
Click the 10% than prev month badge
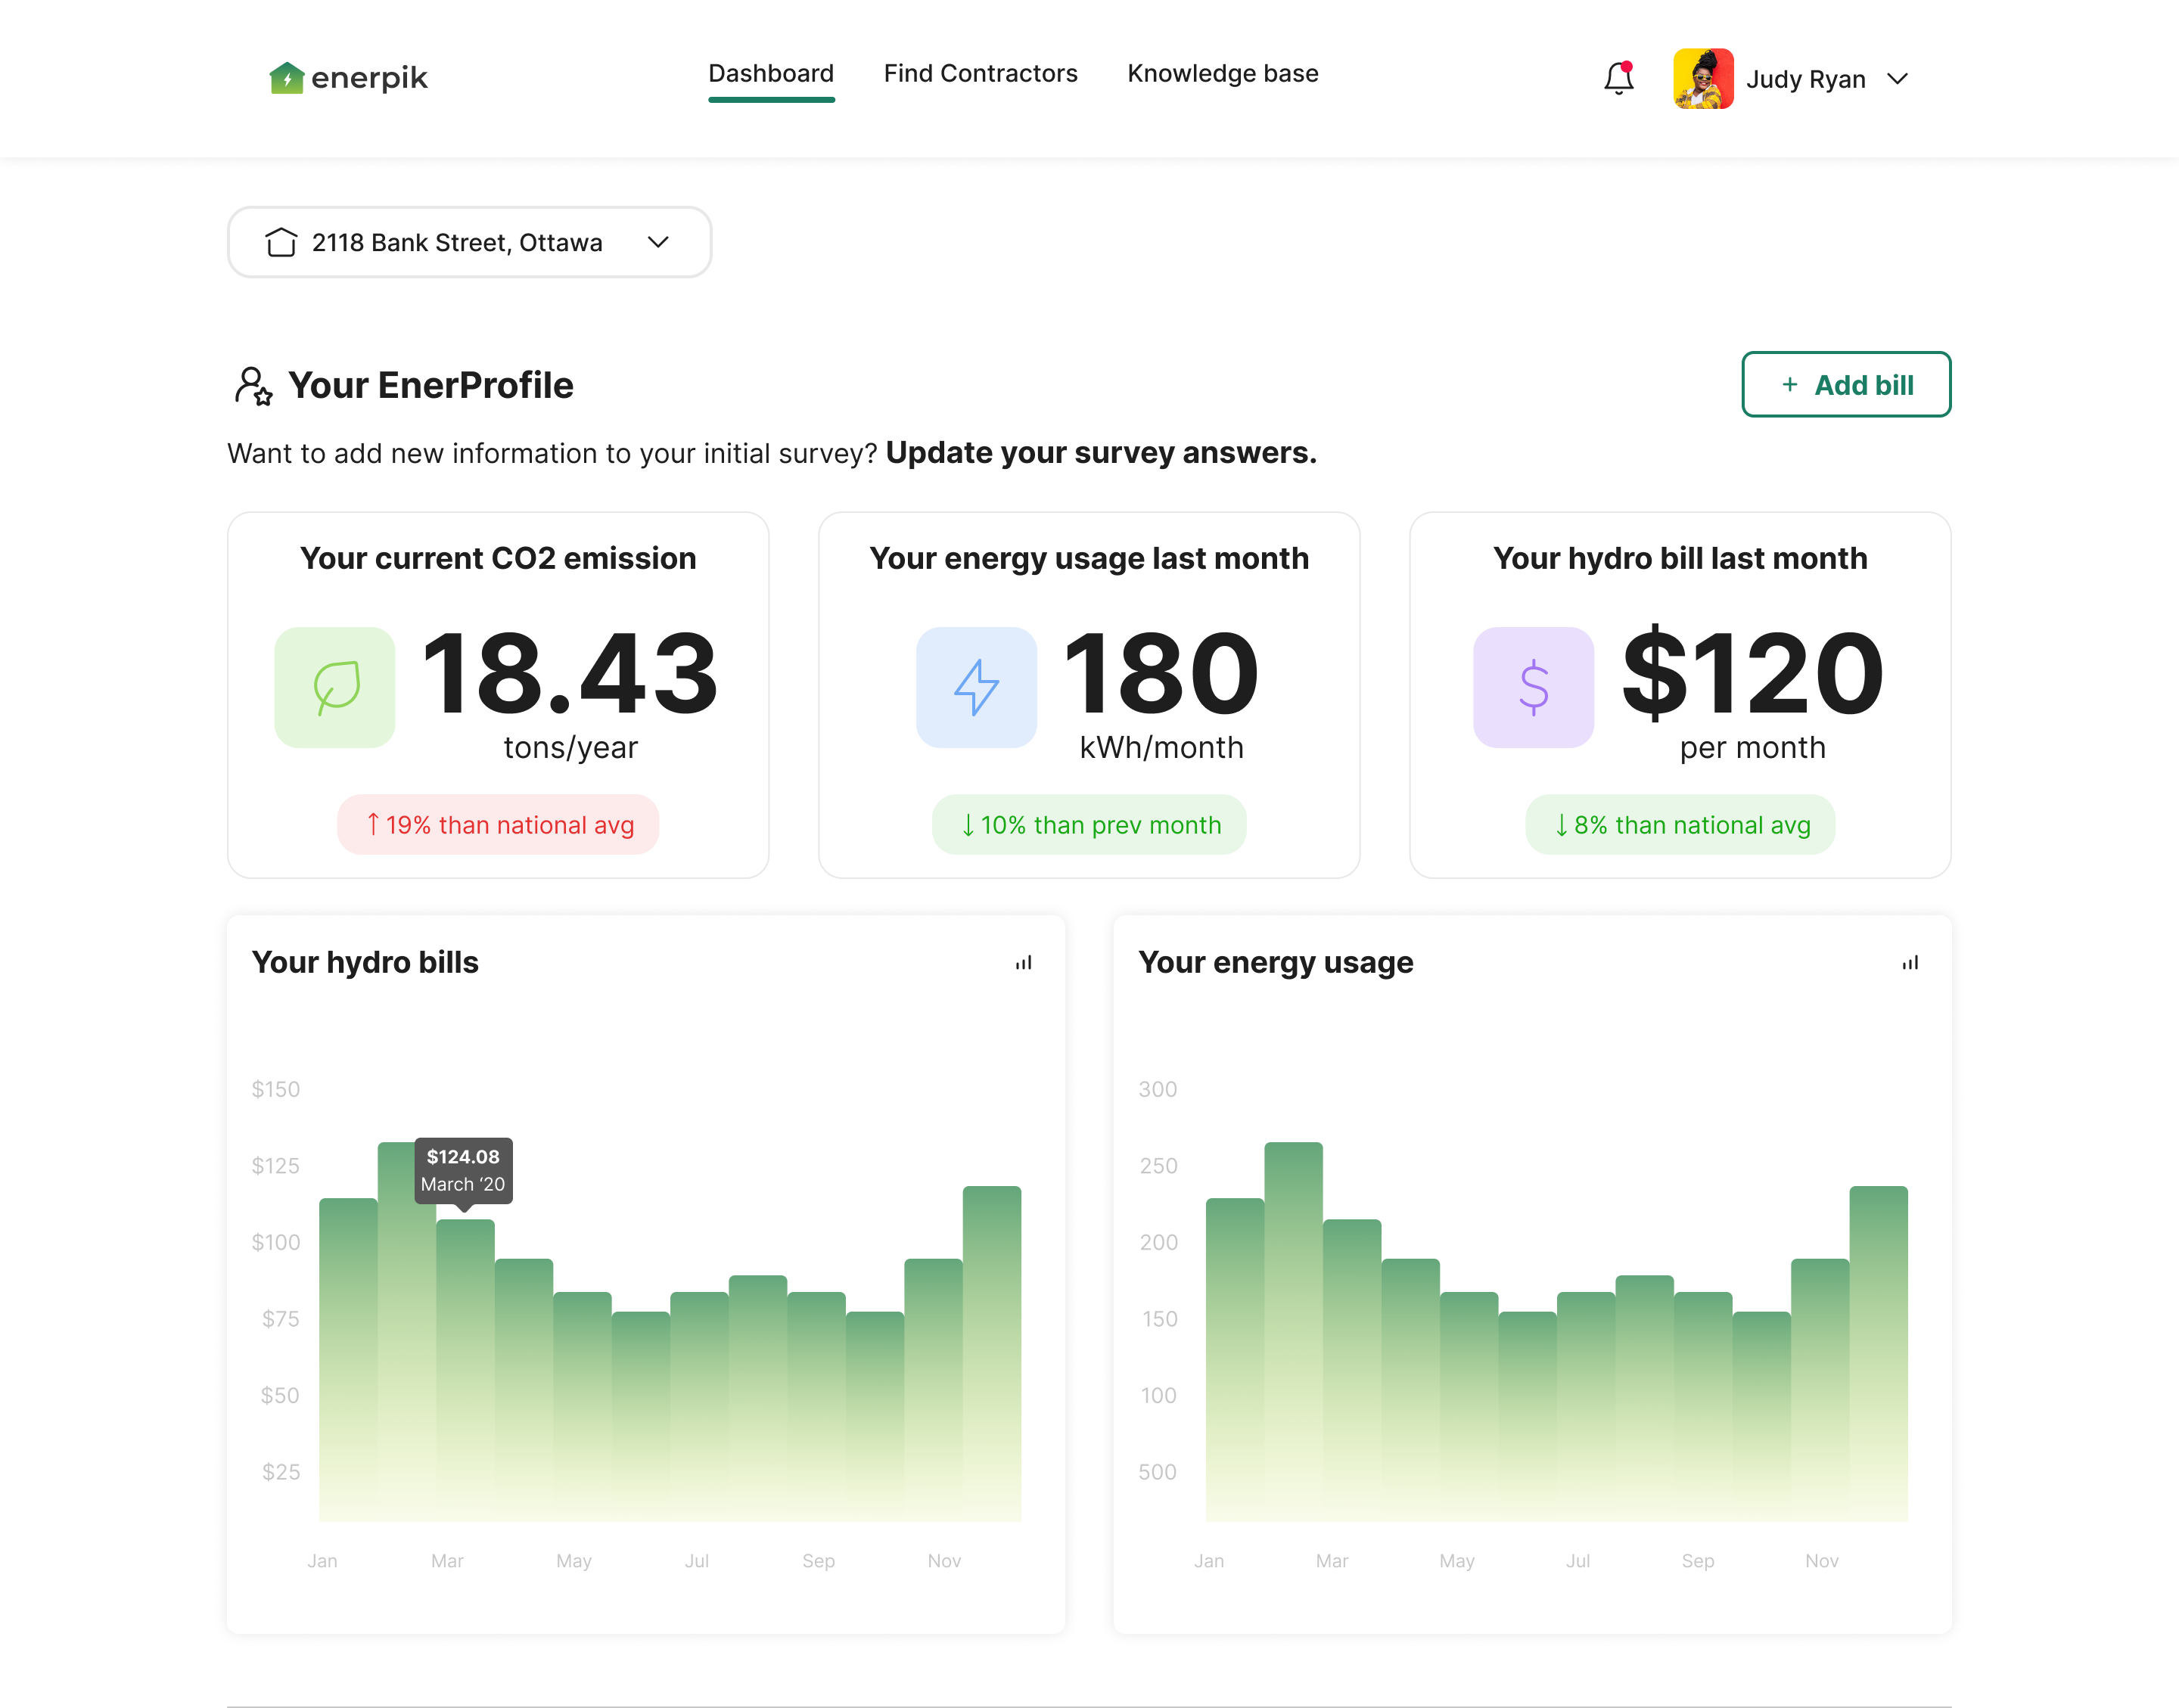1089,825
